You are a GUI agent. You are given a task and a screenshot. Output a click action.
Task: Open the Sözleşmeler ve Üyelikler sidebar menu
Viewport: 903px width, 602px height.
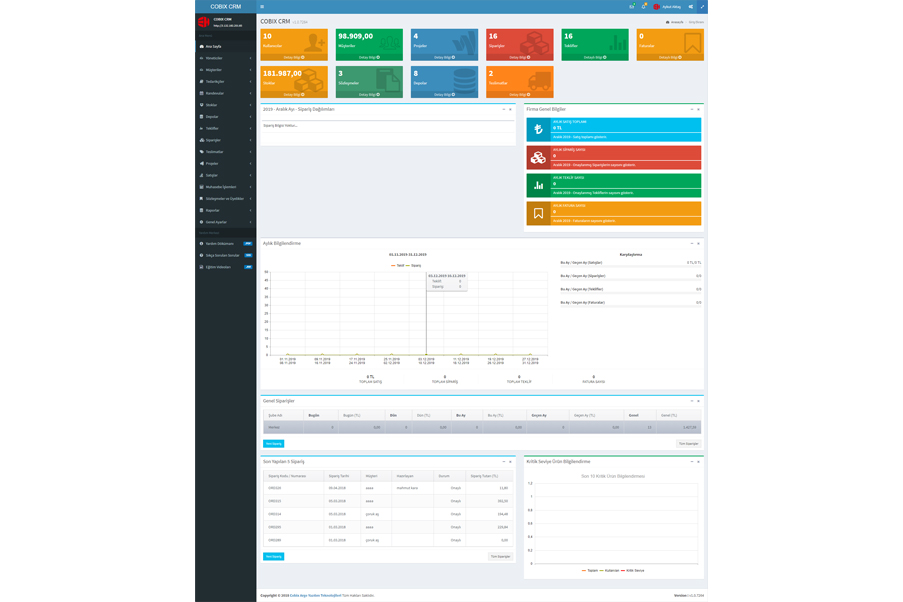(x=226, y=199)
